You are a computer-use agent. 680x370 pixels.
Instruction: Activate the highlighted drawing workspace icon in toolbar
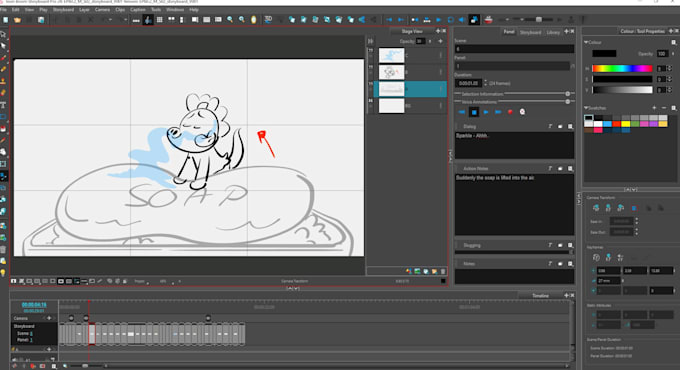[x=148, y=20]
